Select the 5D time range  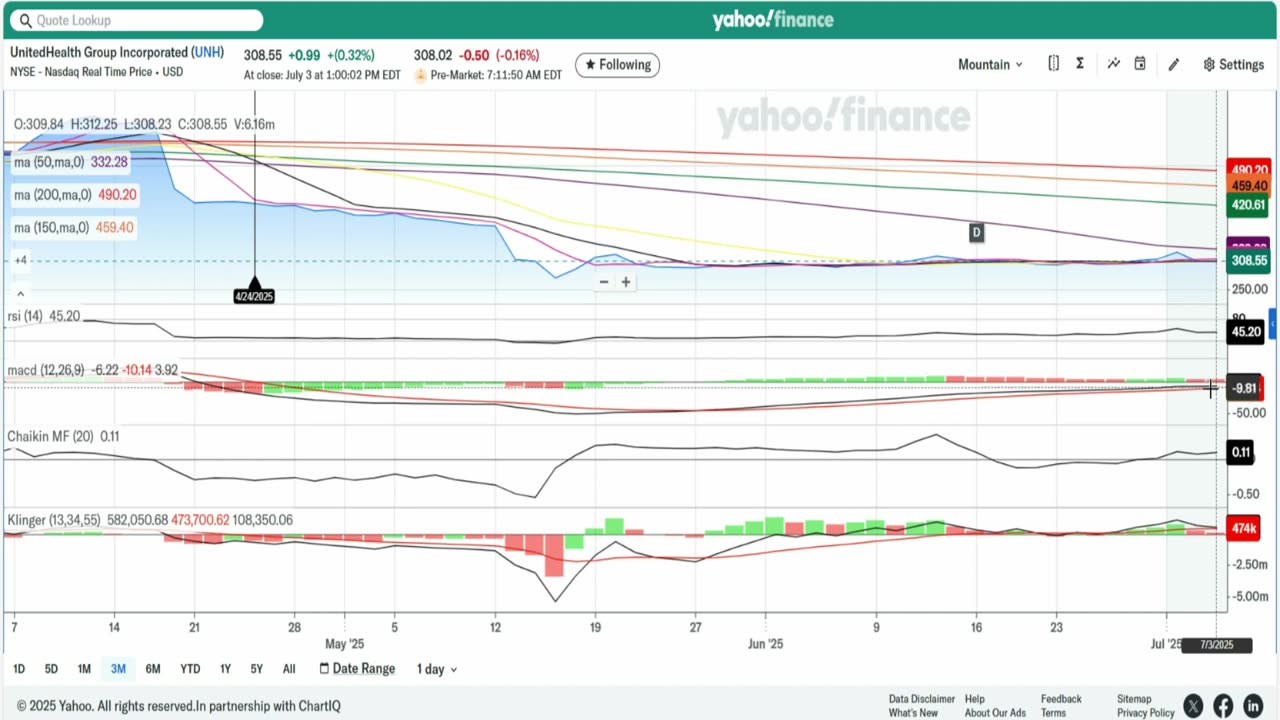pos(51,669)
